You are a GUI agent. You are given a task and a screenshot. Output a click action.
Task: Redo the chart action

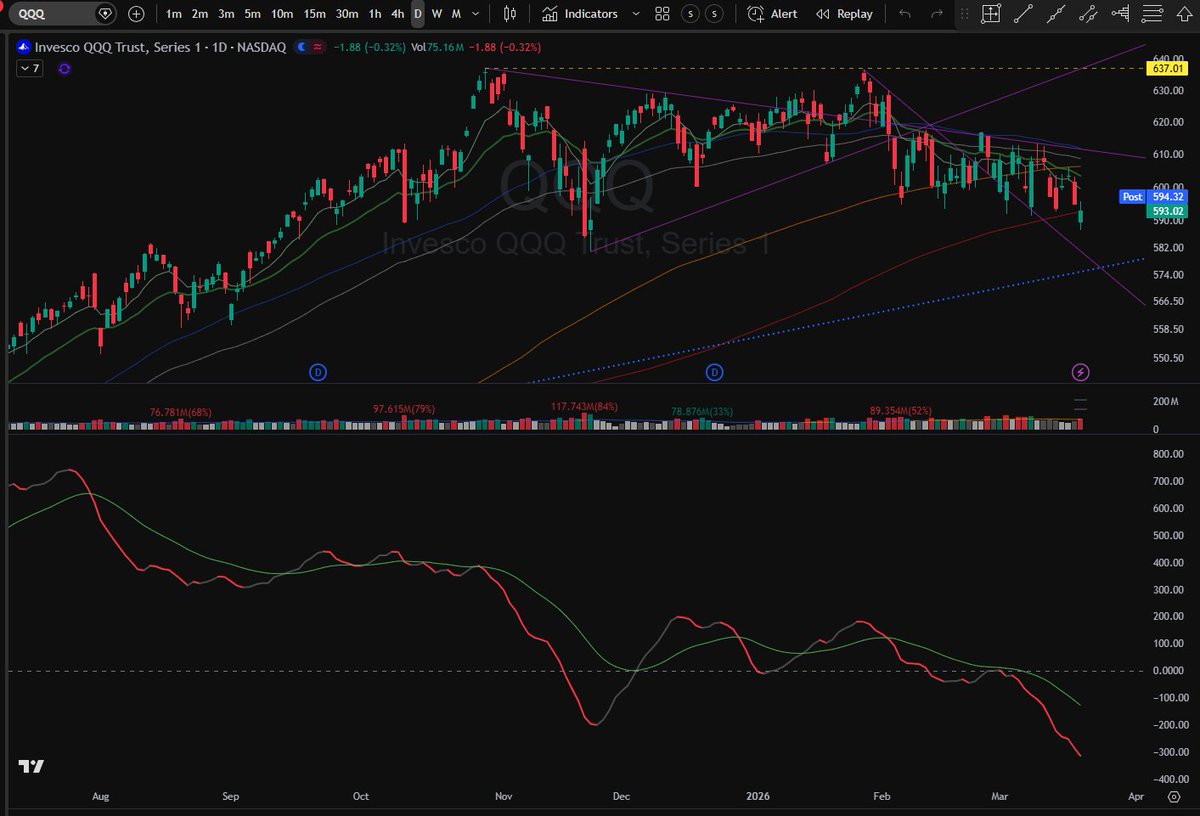[x=937, y=14]
